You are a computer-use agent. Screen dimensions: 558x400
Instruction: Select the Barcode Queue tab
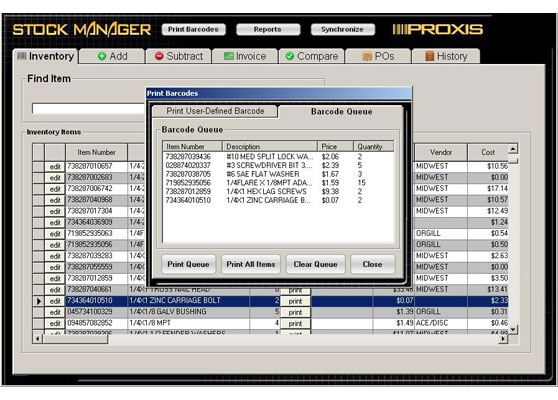click(341, 111)
